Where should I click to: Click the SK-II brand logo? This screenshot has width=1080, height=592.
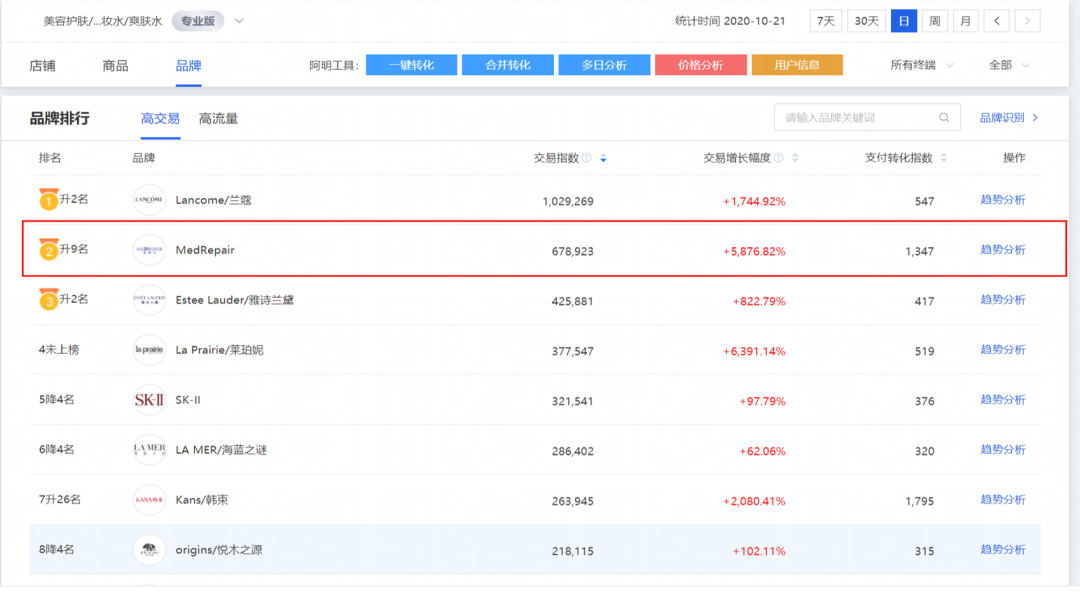[149, 400]
